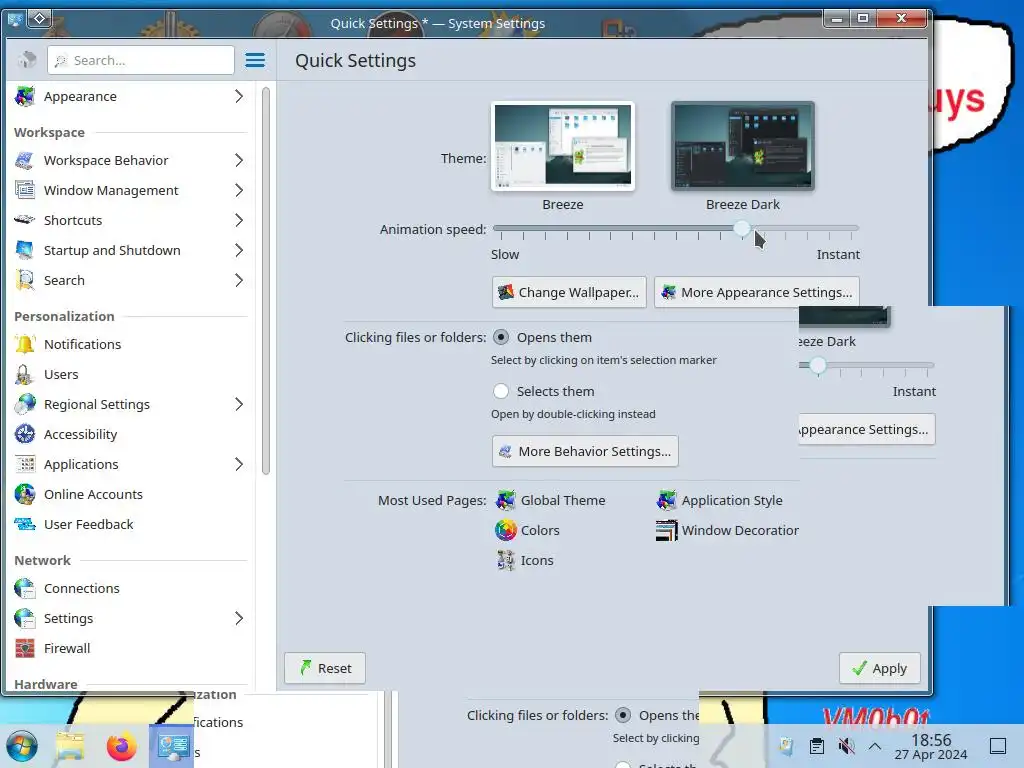Click the Appearance icon in the sidebar
This screenshot has height=768, width=1024.
coord(25,96)
